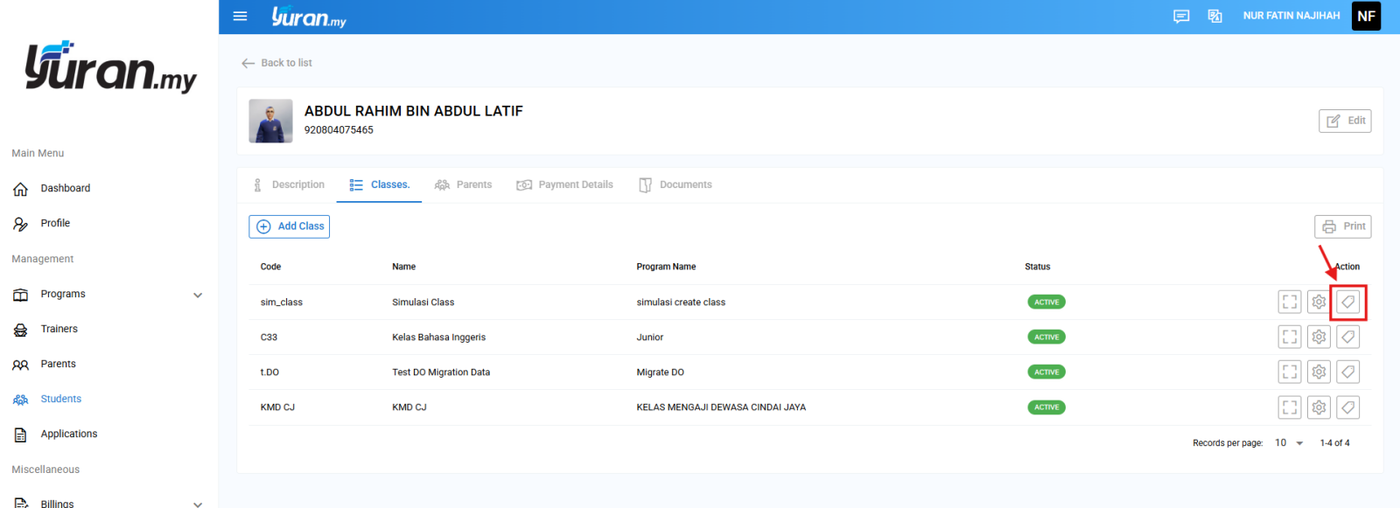
Task: Click ACTIVE status badge for C33
Action: [1046, 337]
